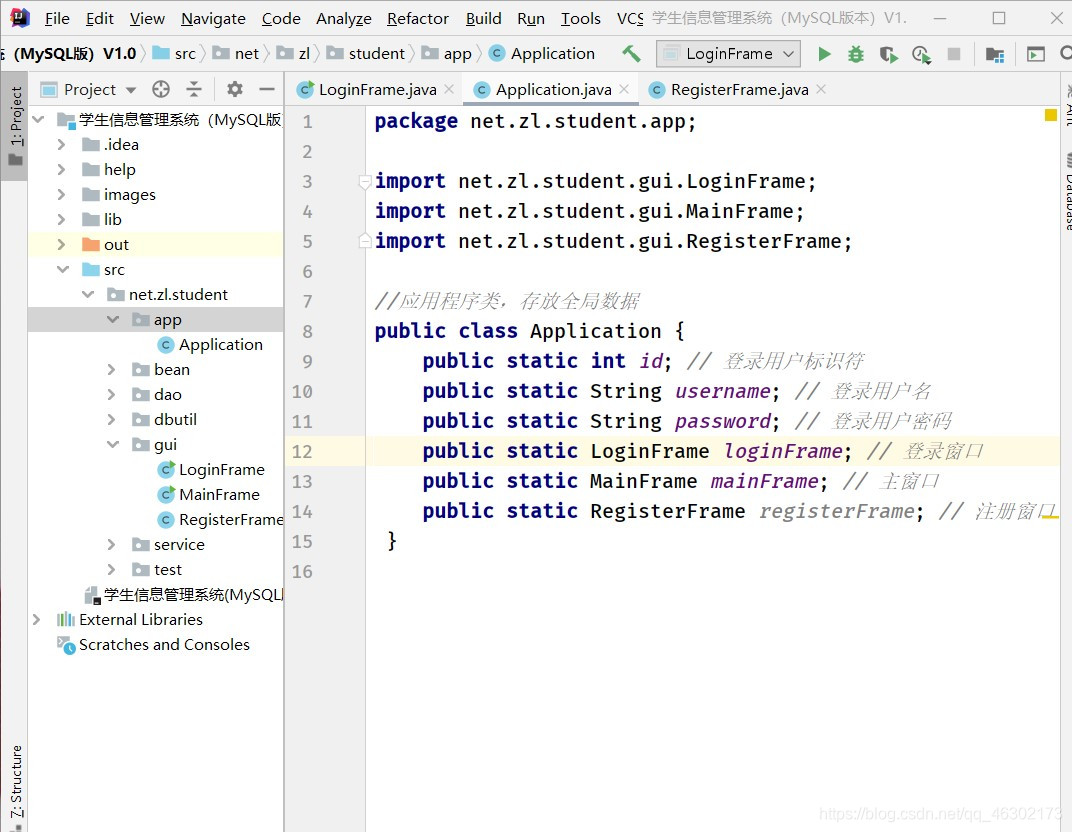The height and width of the screenshot is (832, 1072).
Task: Expand the bean package
Action: [x=111, y=369]
